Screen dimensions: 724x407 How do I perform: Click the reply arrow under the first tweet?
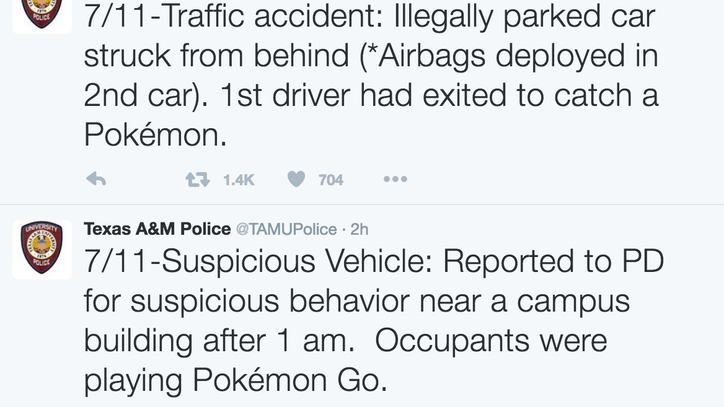tap(96, 180)
